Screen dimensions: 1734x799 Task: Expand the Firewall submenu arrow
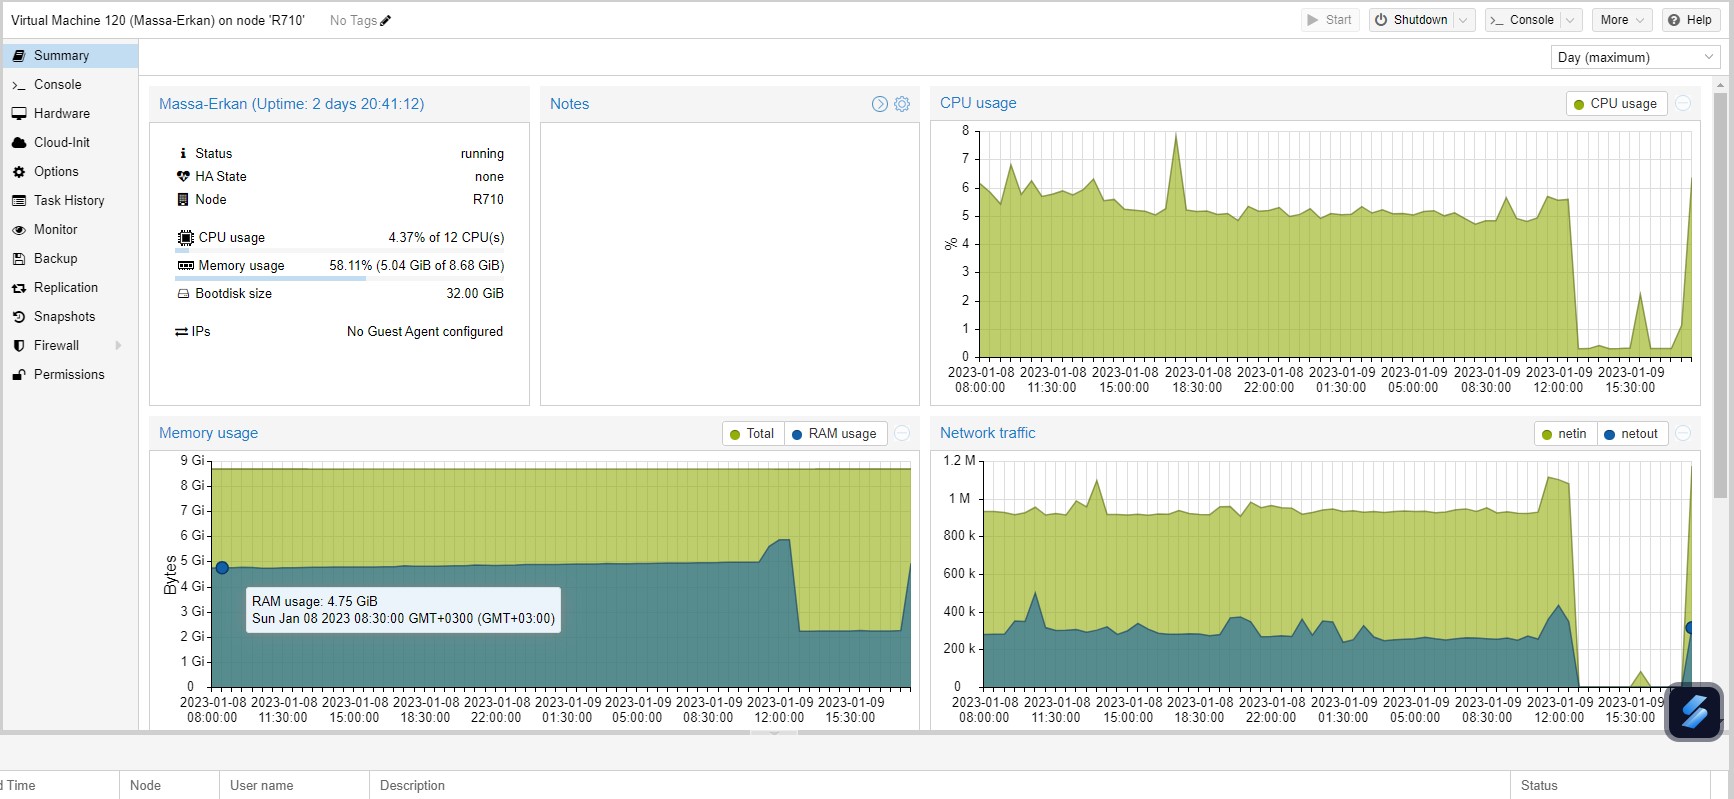[x=118, y=346]
